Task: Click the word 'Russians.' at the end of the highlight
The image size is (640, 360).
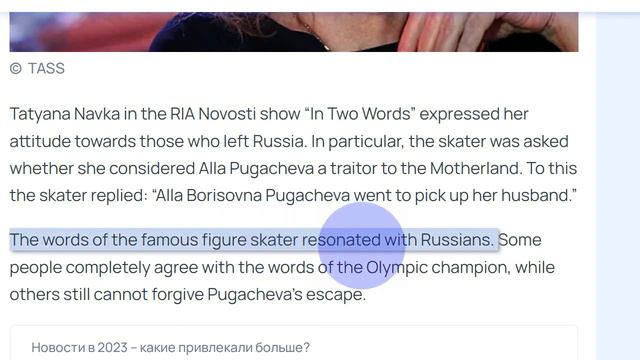Action: (x=457, y=240)
